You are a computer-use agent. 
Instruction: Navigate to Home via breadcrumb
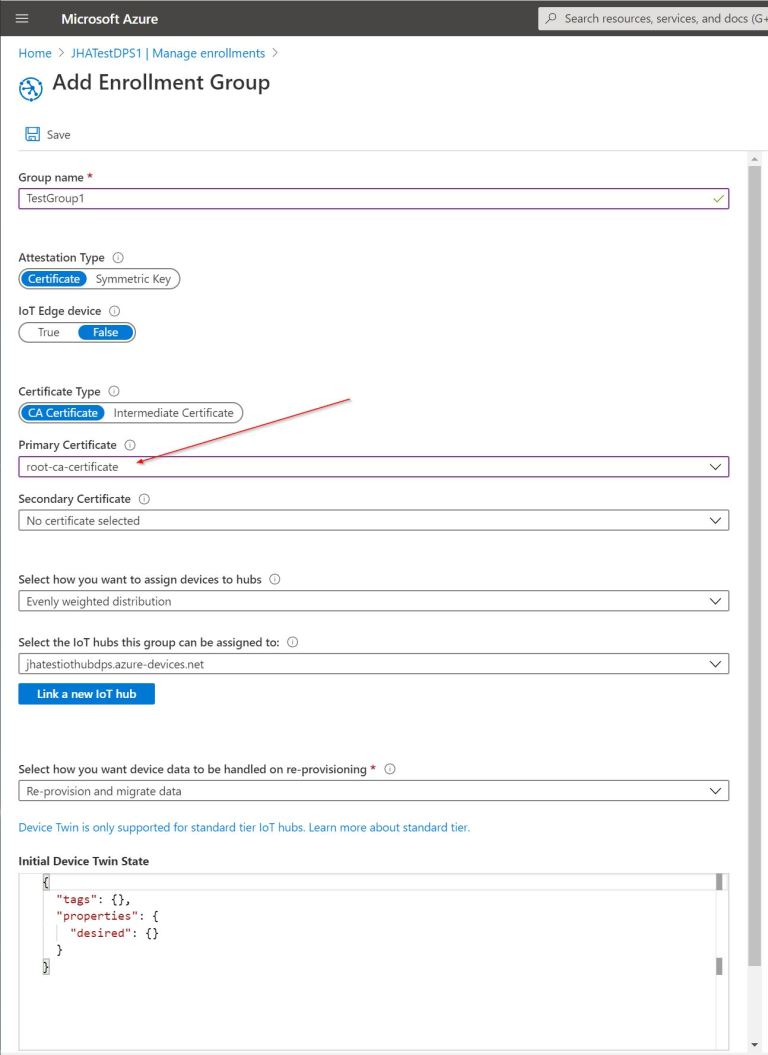coord(33,53)
